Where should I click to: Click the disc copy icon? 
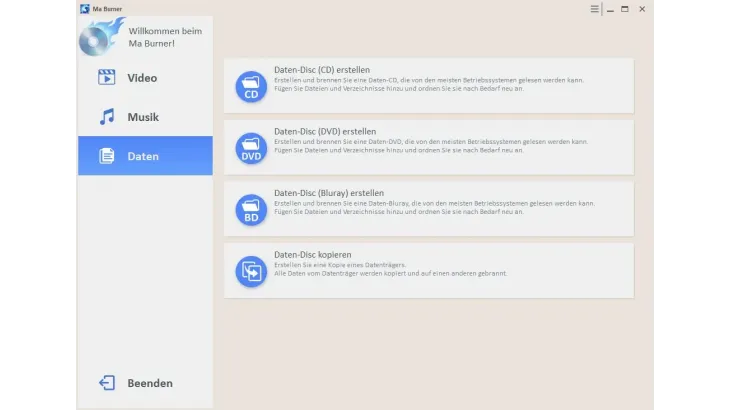click(x=251, y=271)
